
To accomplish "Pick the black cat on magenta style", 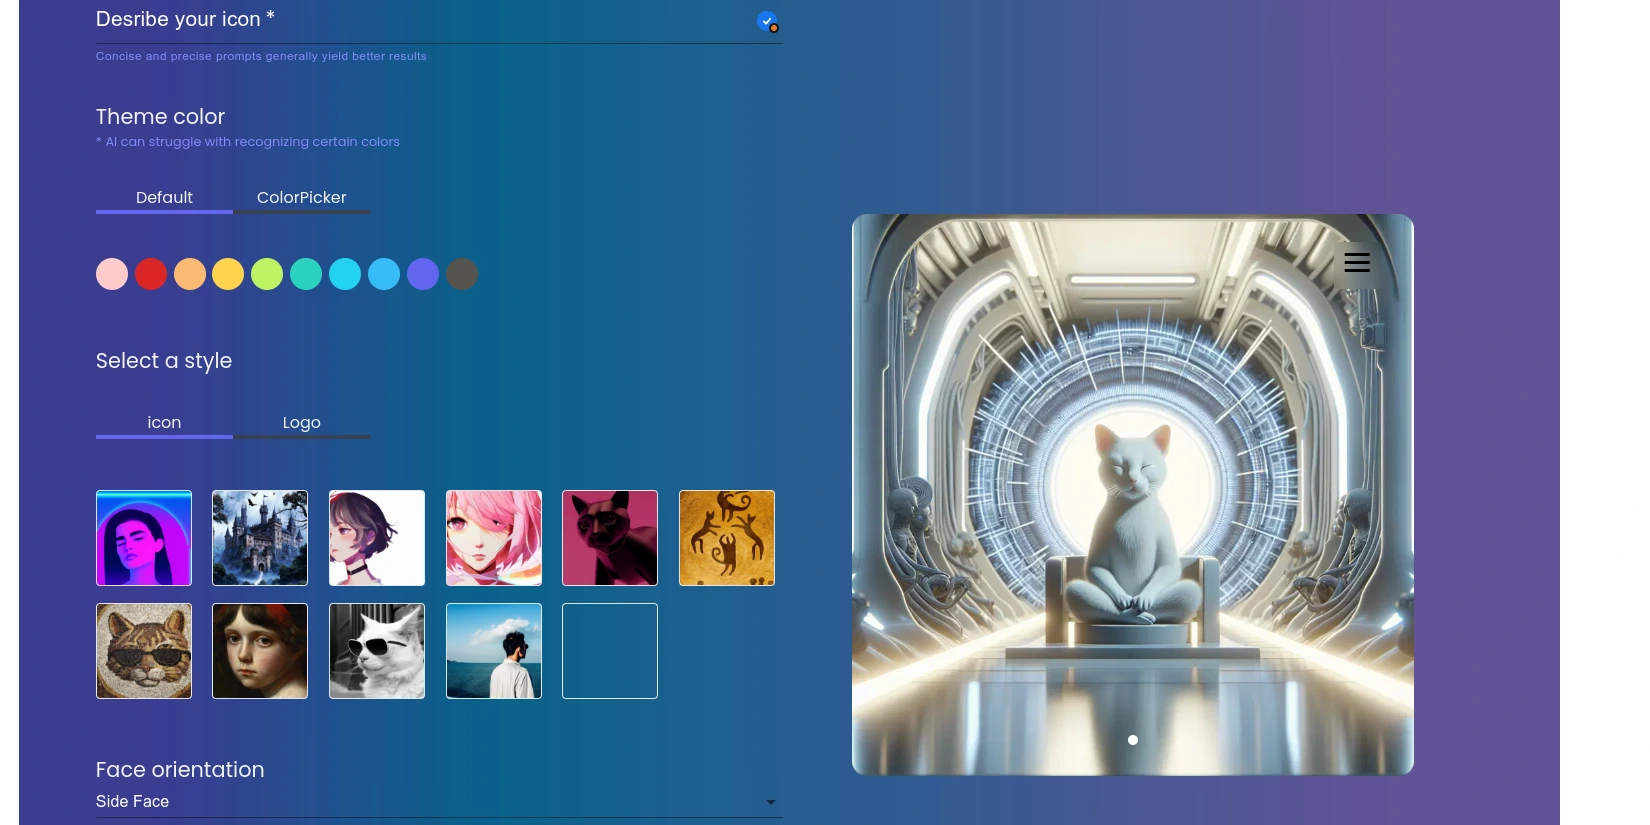I will tap(610, 538).
